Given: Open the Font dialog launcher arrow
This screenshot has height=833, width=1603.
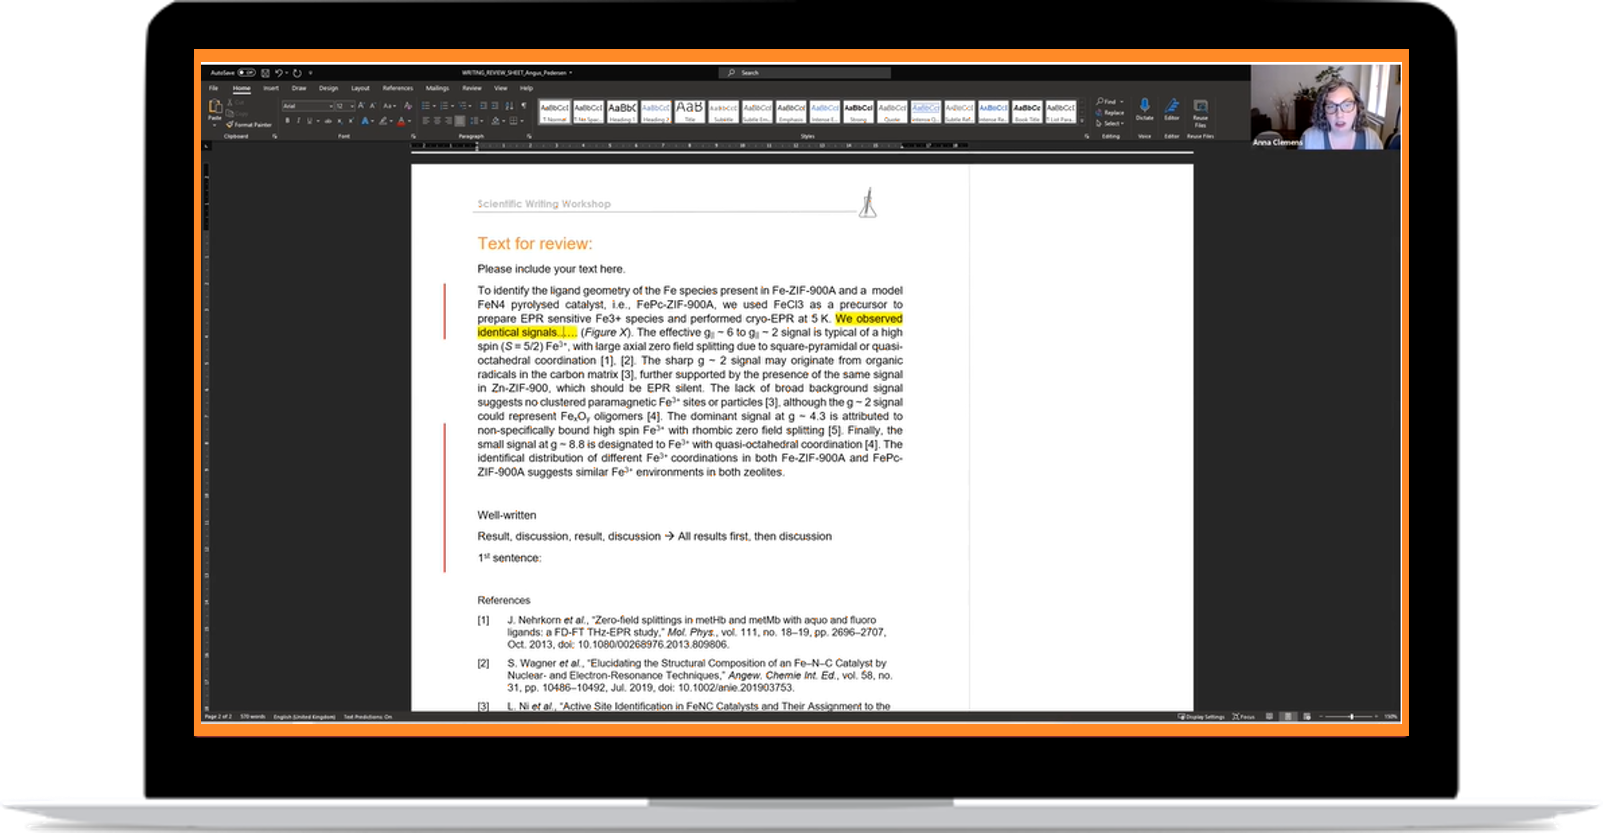Looking at the screenshot, I should point(413,136).
